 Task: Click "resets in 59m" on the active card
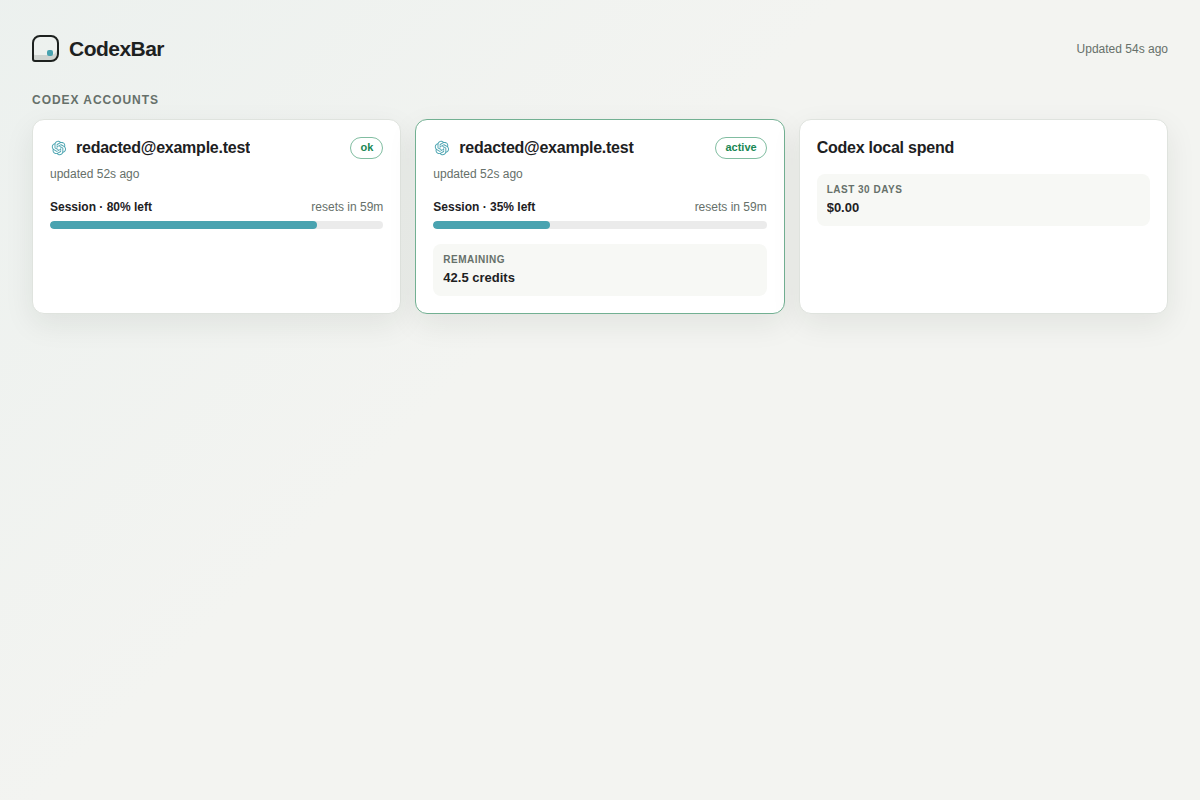point(731,207)
